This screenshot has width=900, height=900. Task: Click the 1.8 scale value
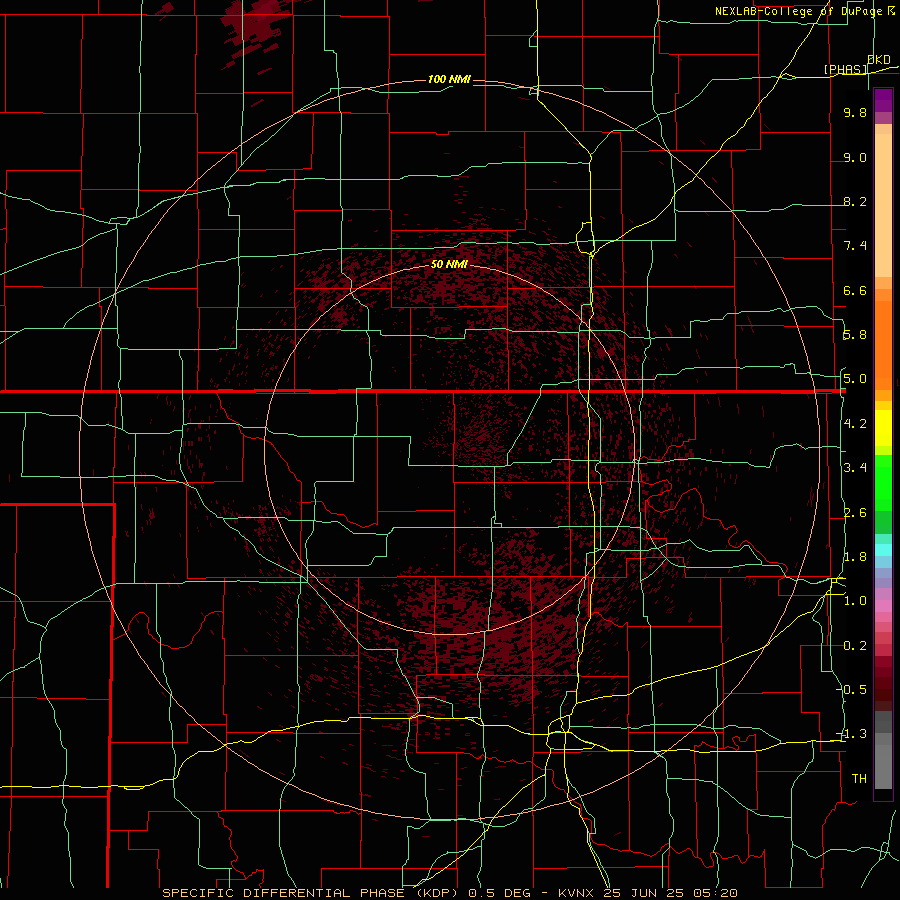[855, 557]
